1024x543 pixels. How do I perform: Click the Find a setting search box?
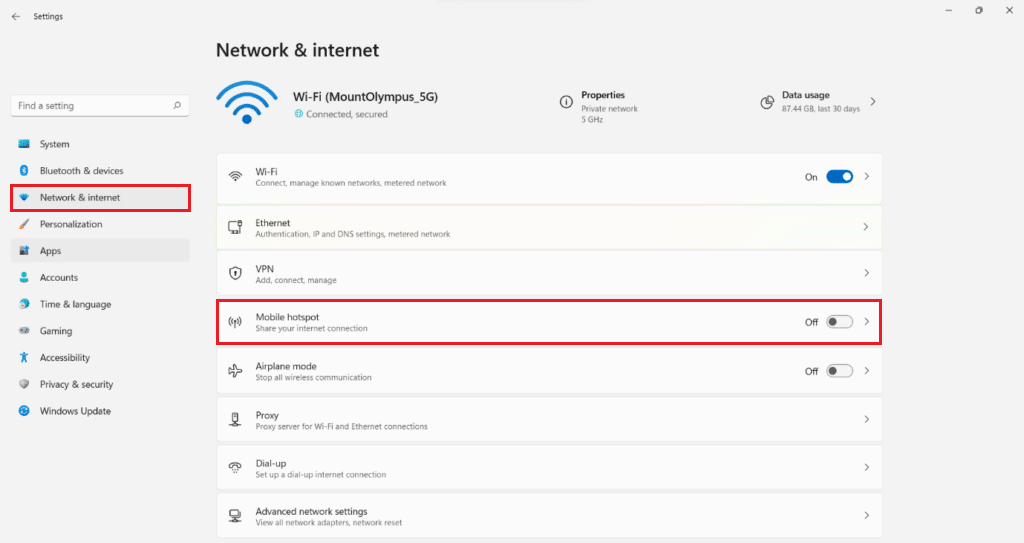[90, 105]
